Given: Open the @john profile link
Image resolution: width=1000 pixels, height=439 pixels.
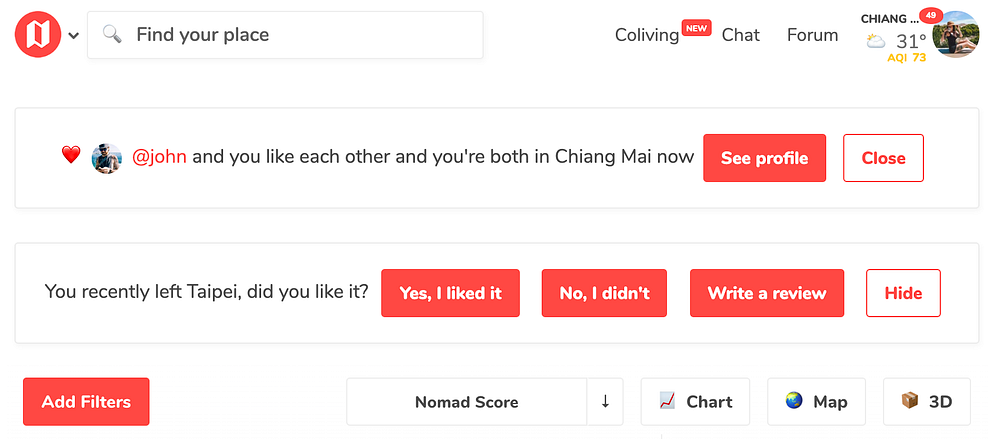Looking at the screenshot, I should pyautogui.click(x=160, y=157).
